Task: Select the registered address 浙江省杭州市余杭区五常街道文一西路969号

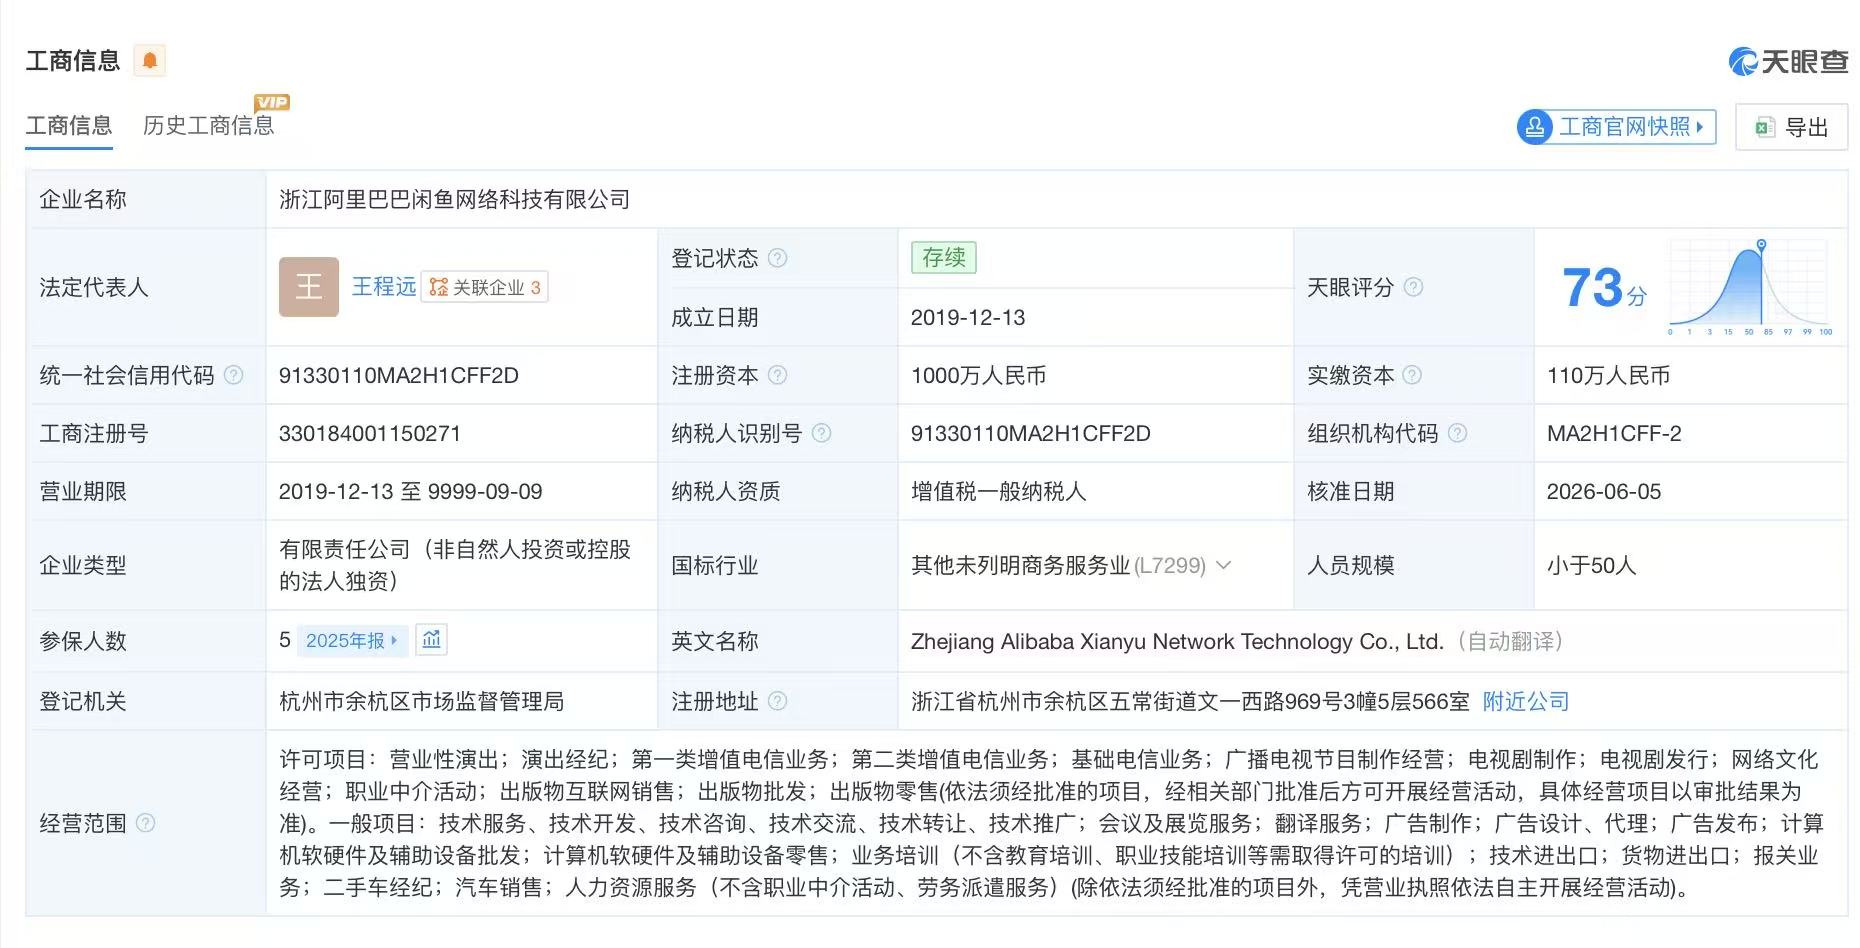Action: (x=1190, y=701)
